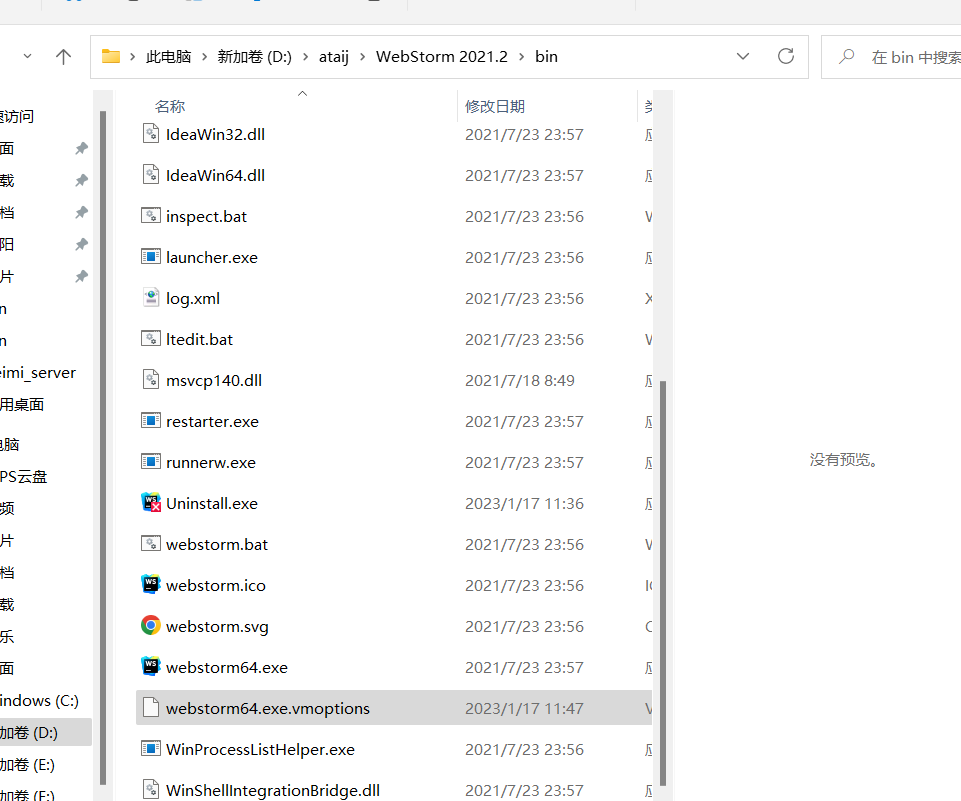Click the navigation pane vertical scrollbar
Screen dimensions: 961x801
pyautogui.click(x=103, y=447)
